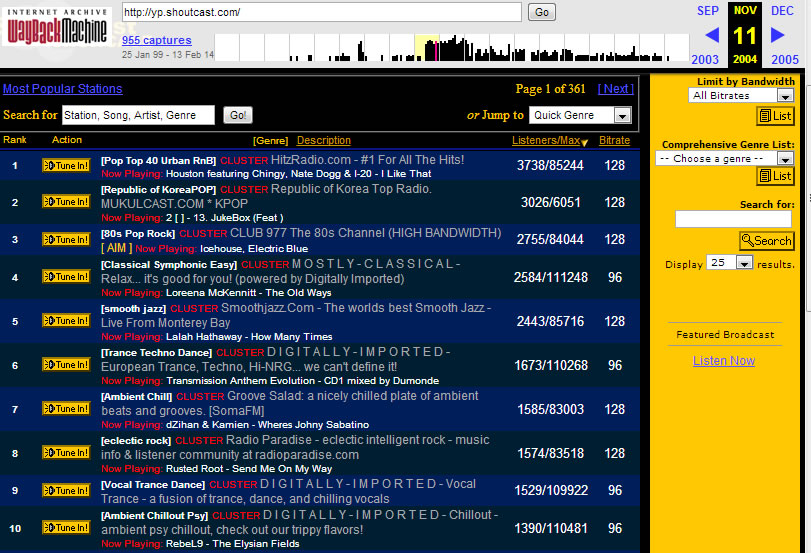Screen dimensions: 811x553
Task: Go to next capture with right arrow
Action: [x=778, y=36]
